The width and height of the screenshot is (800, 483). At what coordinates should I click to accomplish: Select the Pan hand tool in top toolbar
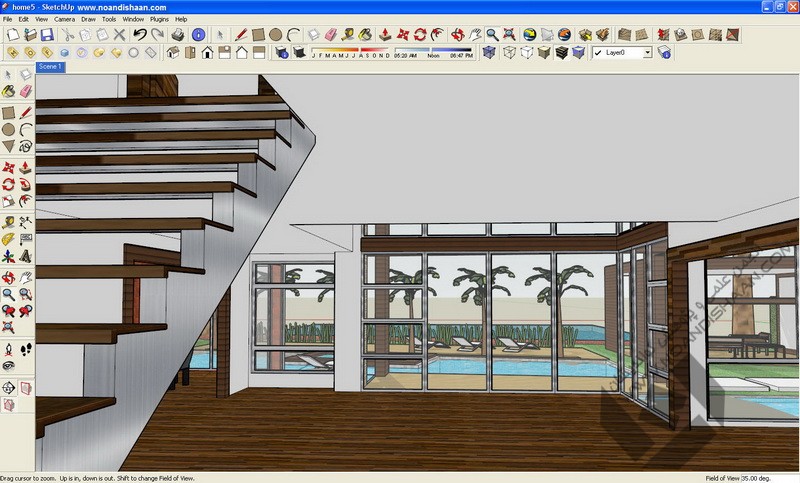(x=476, y=34)
